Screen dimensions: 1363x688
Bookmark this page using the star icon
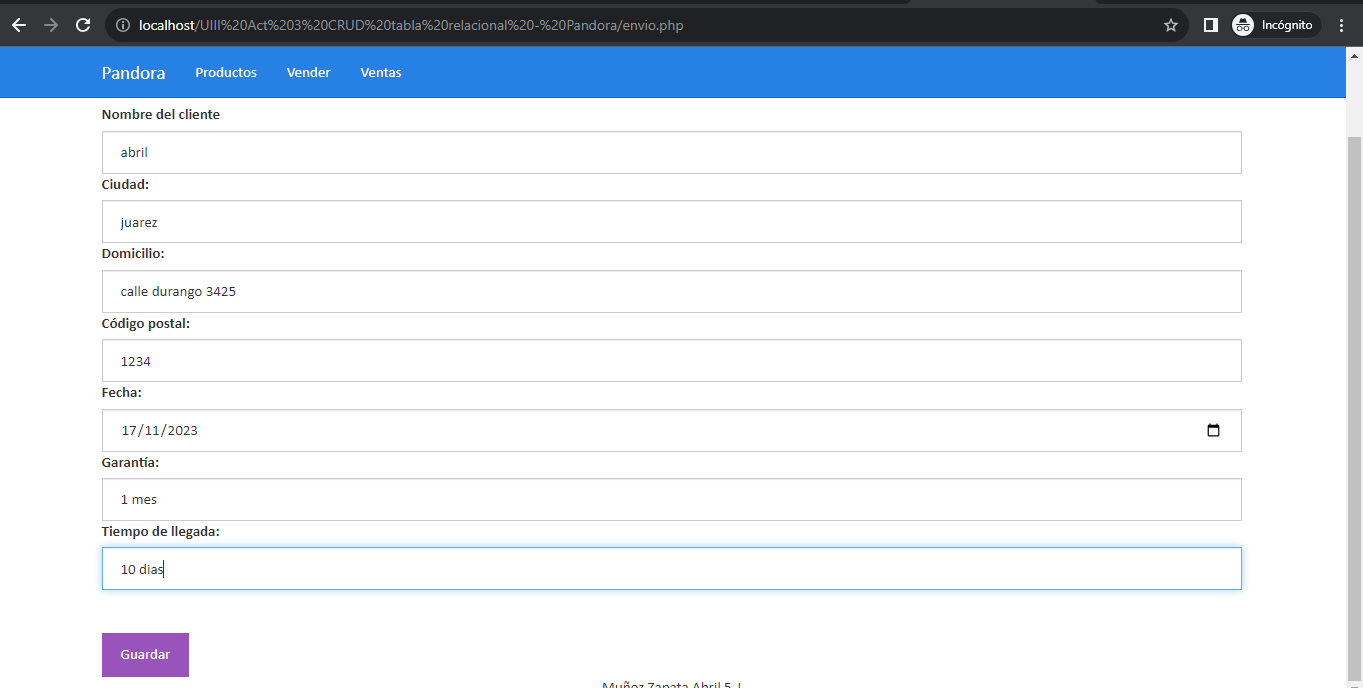[1170, 25]
